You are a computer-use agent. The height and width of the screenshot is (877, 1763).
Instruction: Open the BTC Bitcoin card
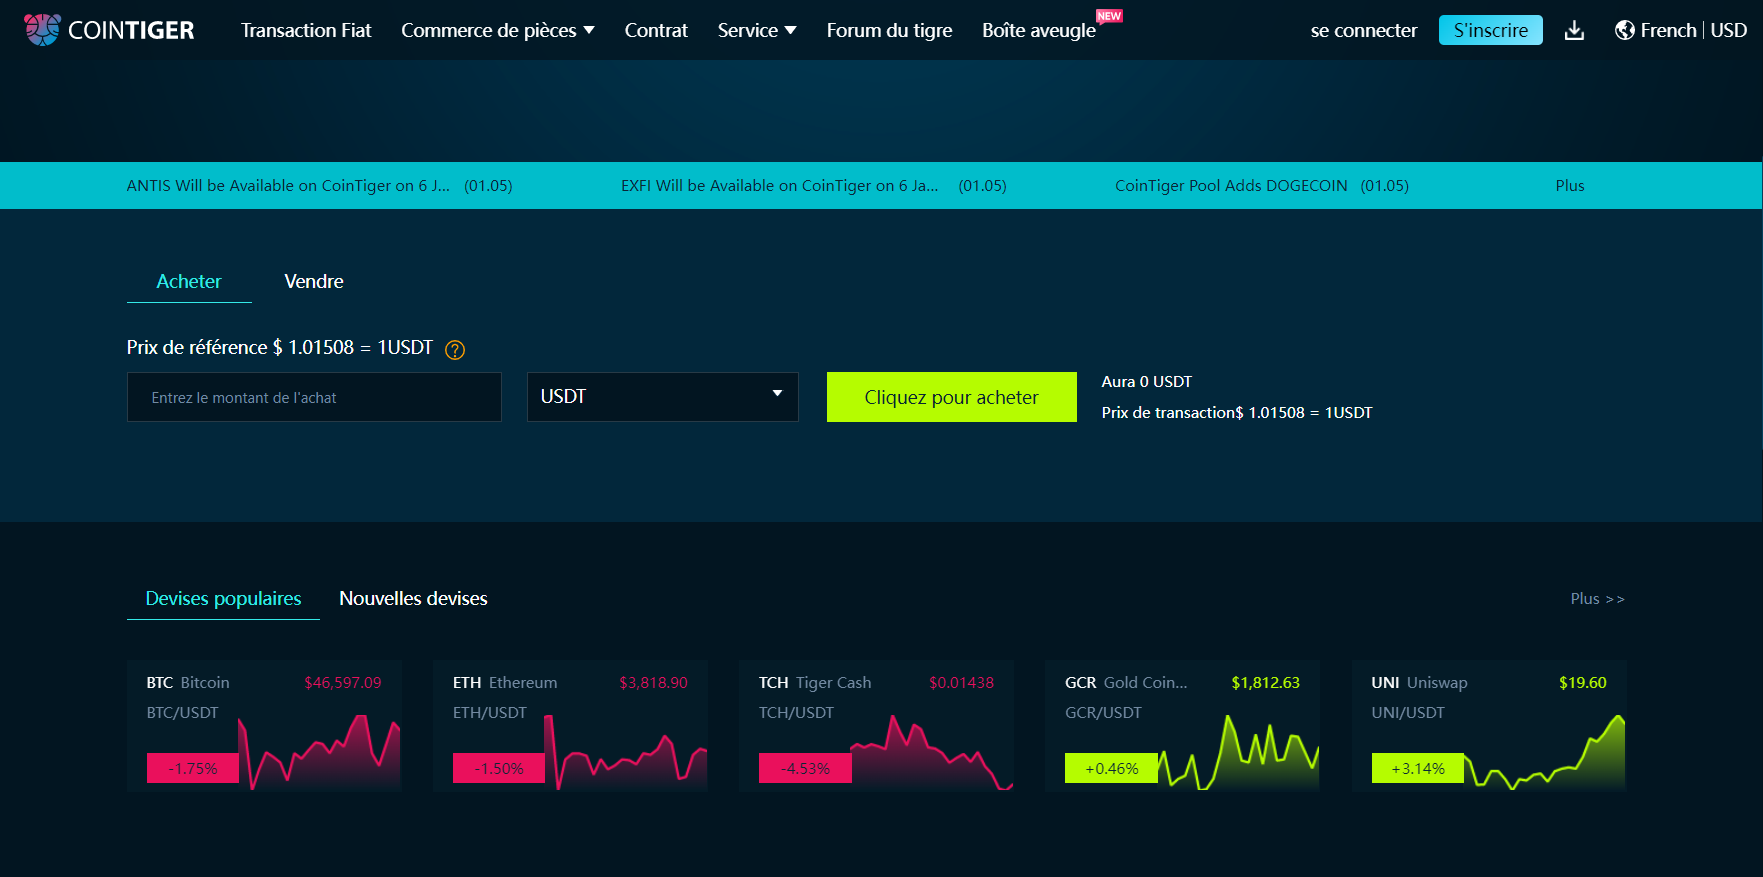(264, 726)
